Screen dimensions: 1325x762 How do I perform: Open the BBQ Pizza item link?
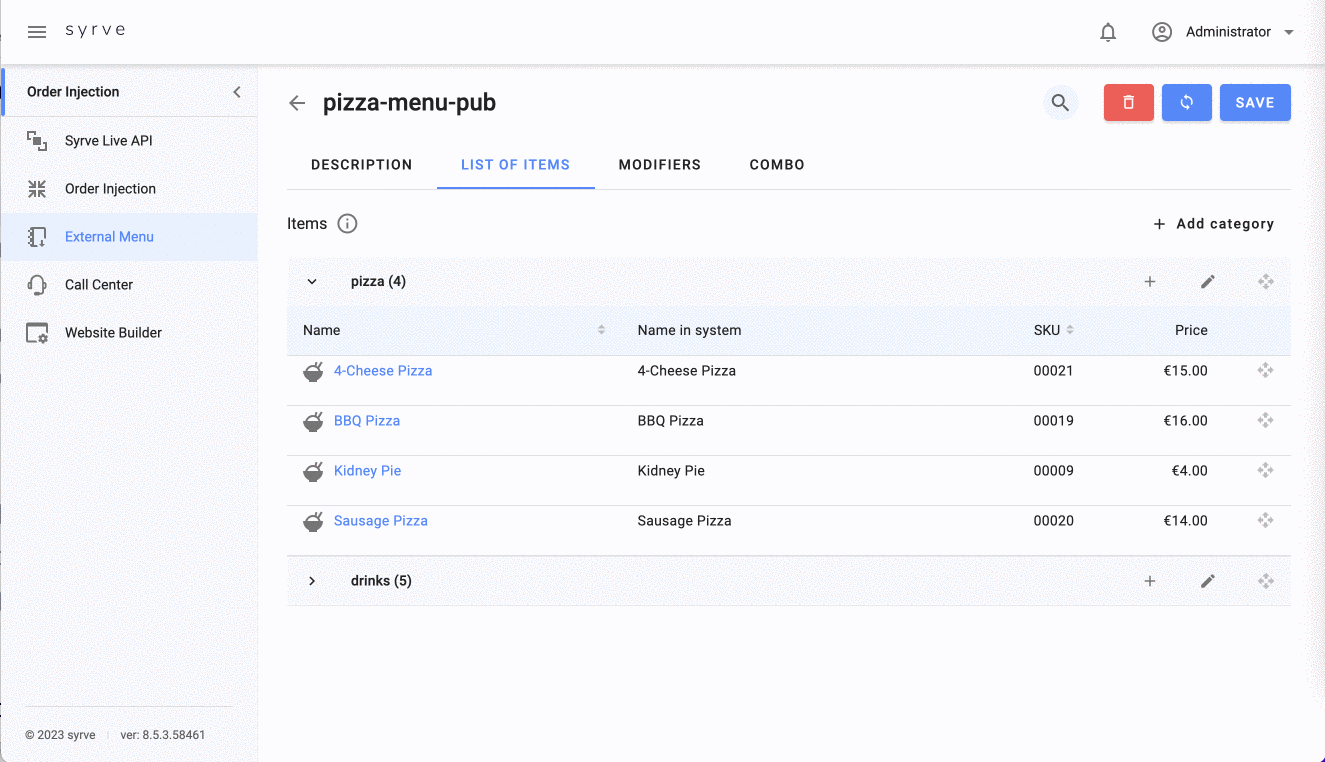[367, 421]
